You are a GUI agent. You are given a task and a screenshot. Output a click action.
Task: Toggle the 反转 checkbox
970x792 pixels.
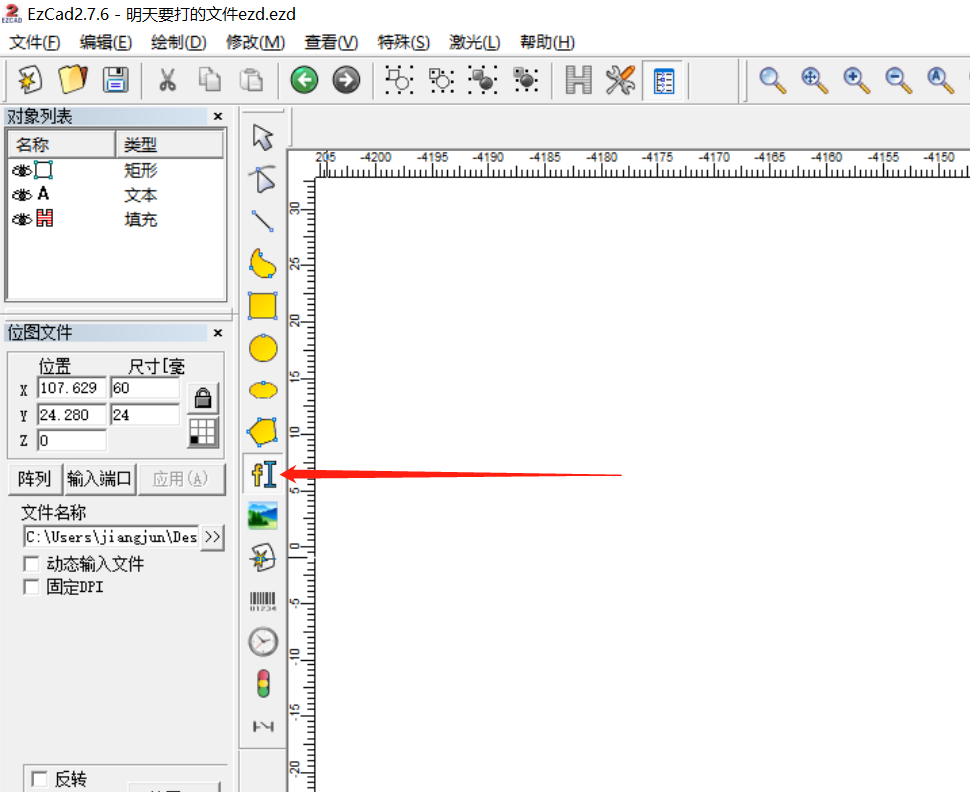(x=40, y=779)
